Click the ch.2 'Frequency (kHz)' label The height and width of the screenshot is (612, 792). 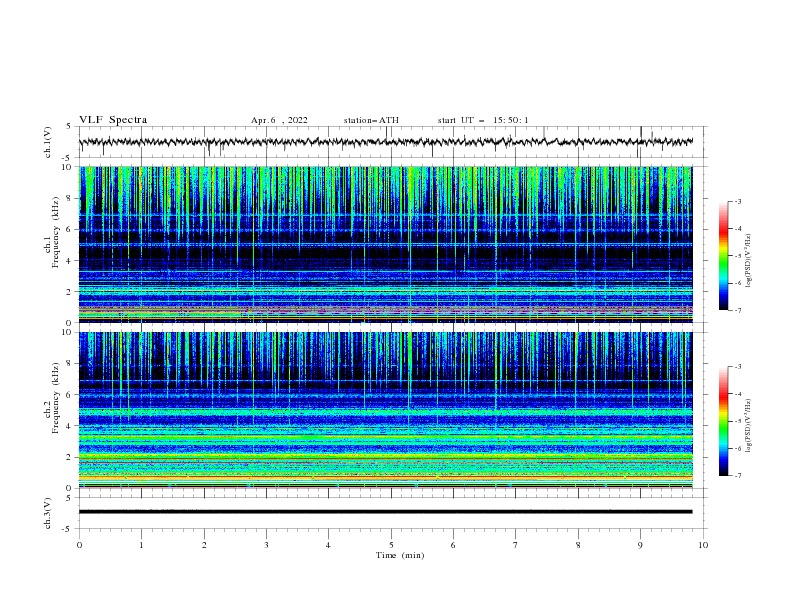[56, 398]
